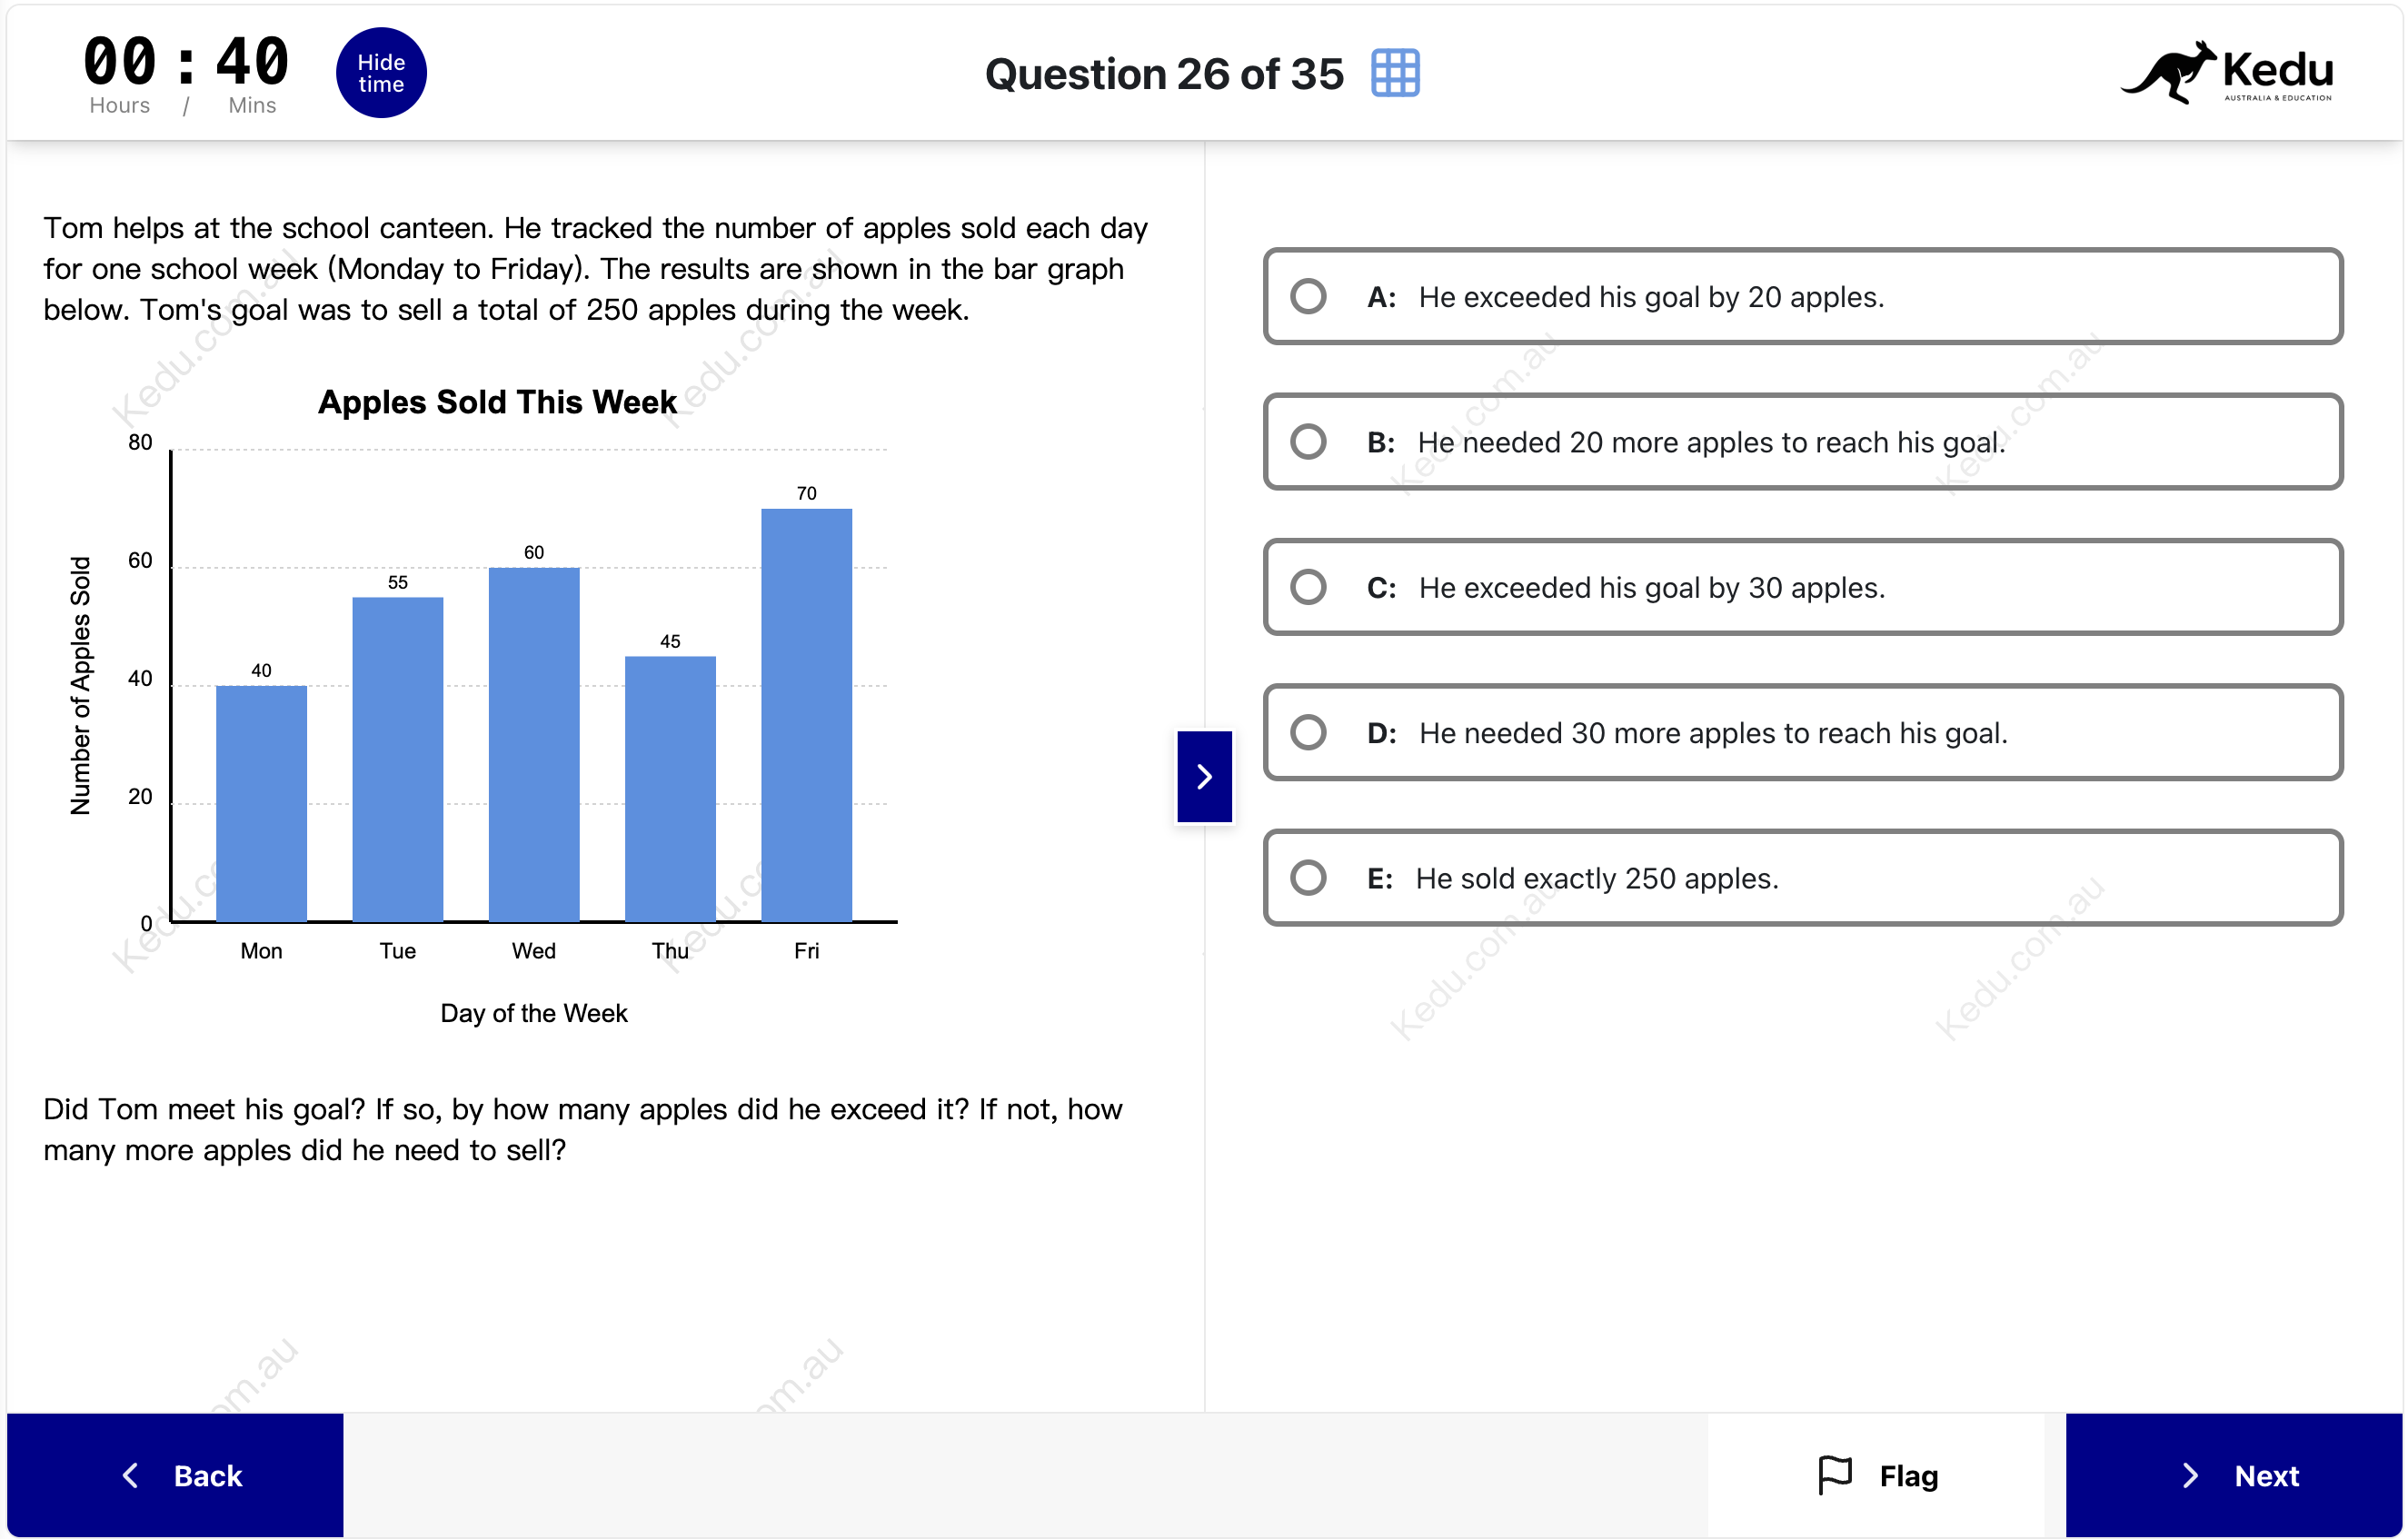Click the Monday bar in the chart
The image size is (2408, 1539).
click(261, 802)
